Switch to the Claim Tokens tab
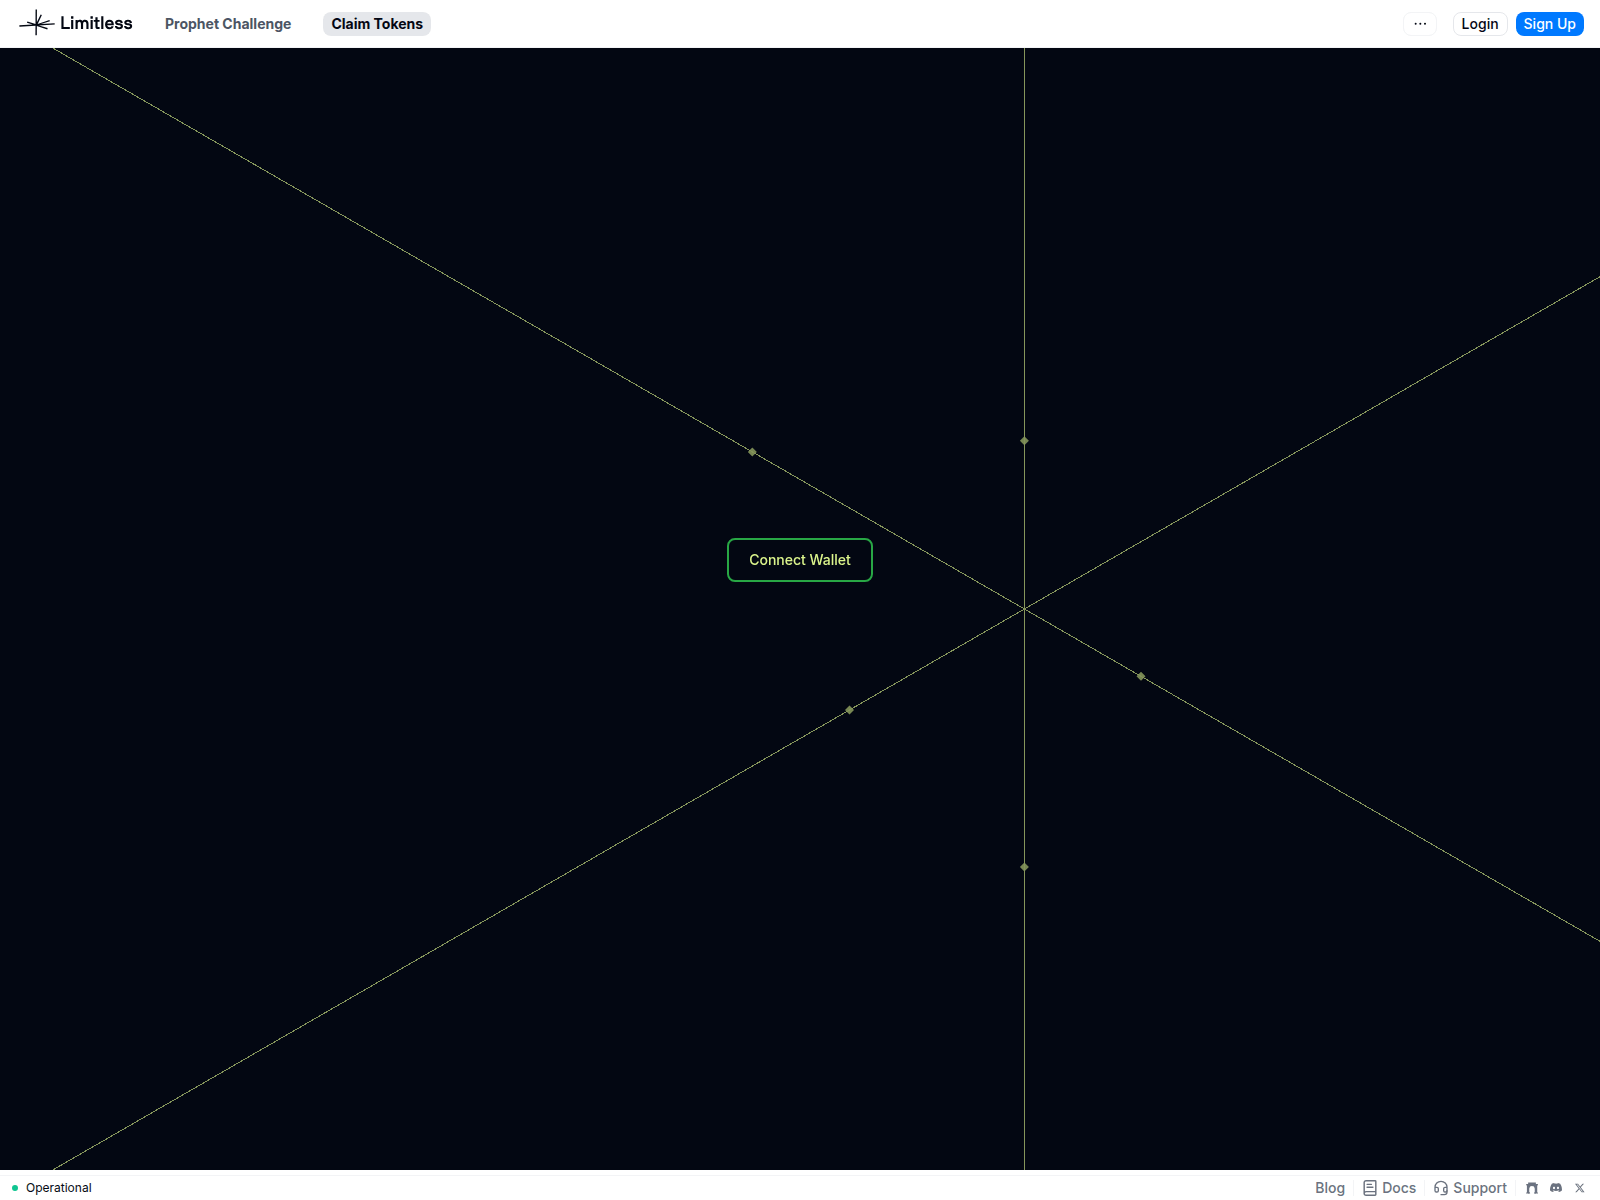1600x1200 pixels. pos(377,23)
